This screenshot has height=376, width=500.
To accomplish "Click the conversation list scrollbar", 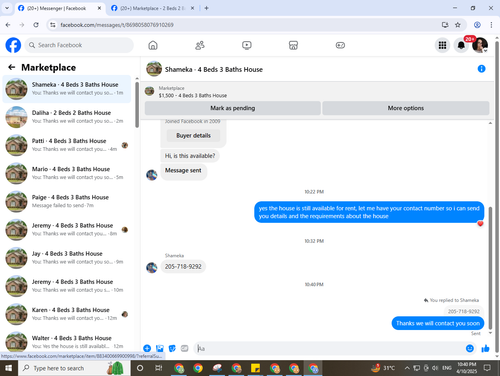I will pyautogui.click(x=137, y=104).
